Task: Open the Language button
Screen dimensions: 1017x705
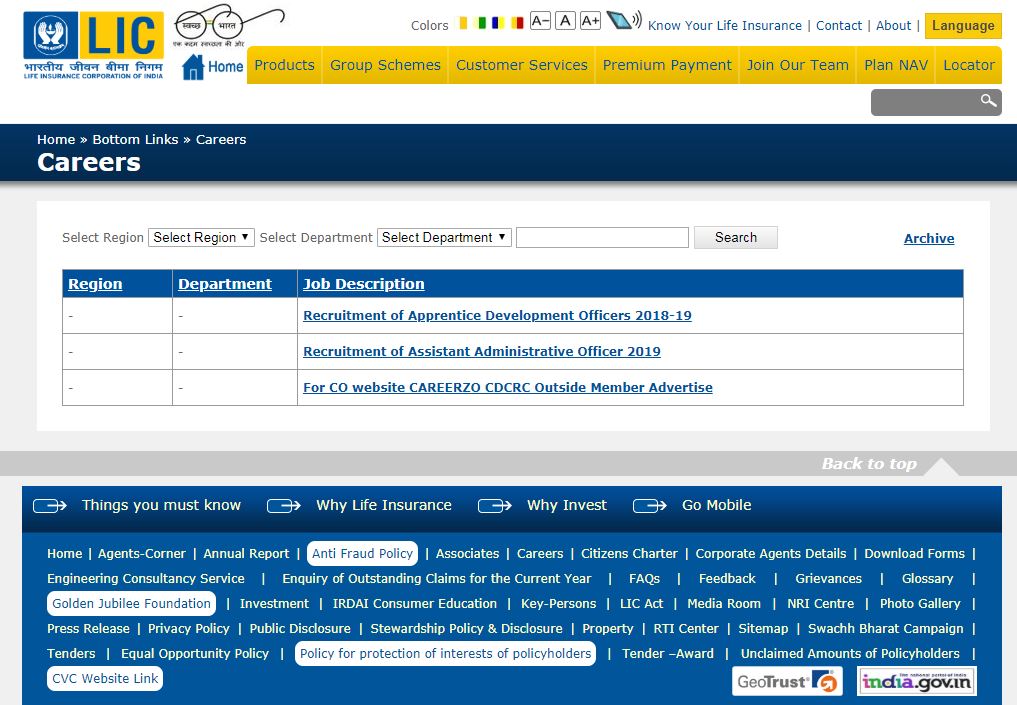Action: (x=963, y=26)
